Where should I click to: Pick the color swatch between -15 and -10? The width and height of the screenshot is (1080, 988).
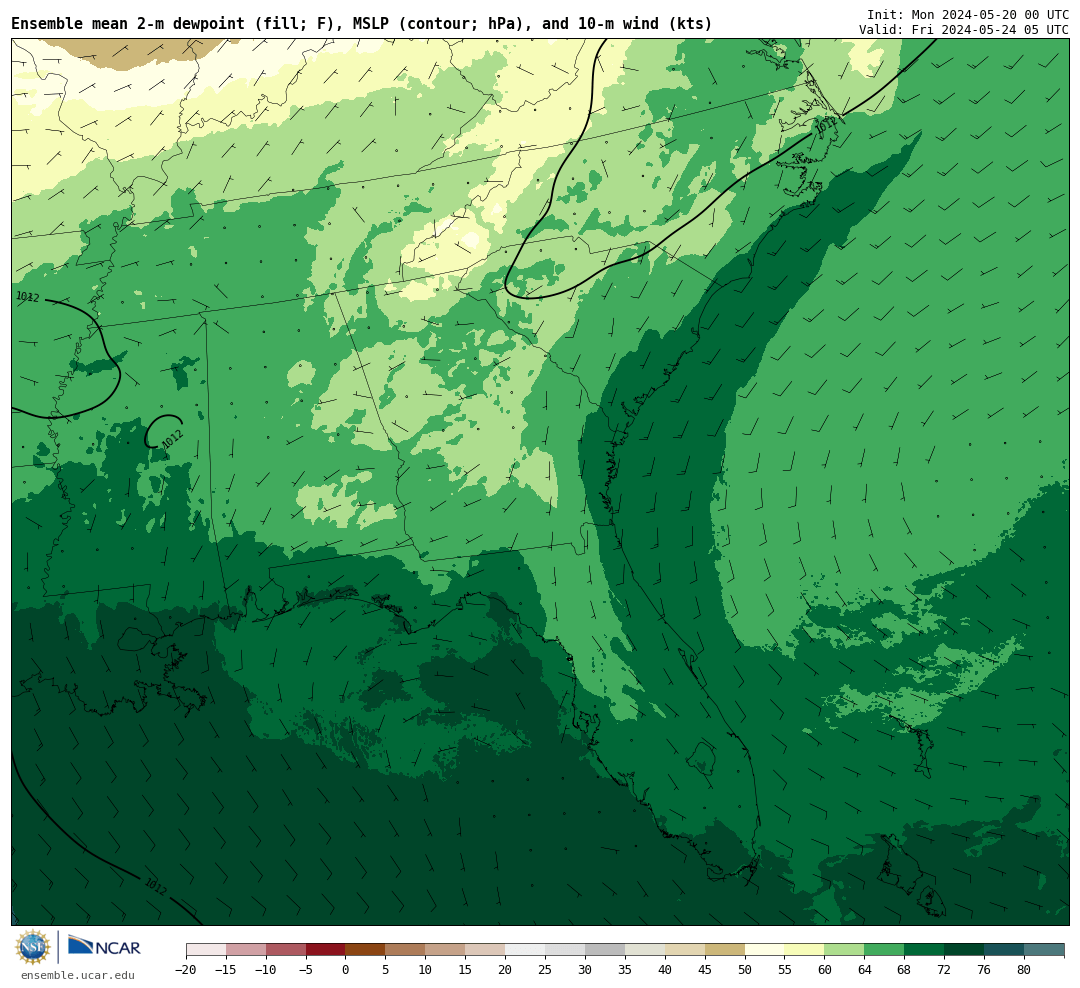pos(246,950)
